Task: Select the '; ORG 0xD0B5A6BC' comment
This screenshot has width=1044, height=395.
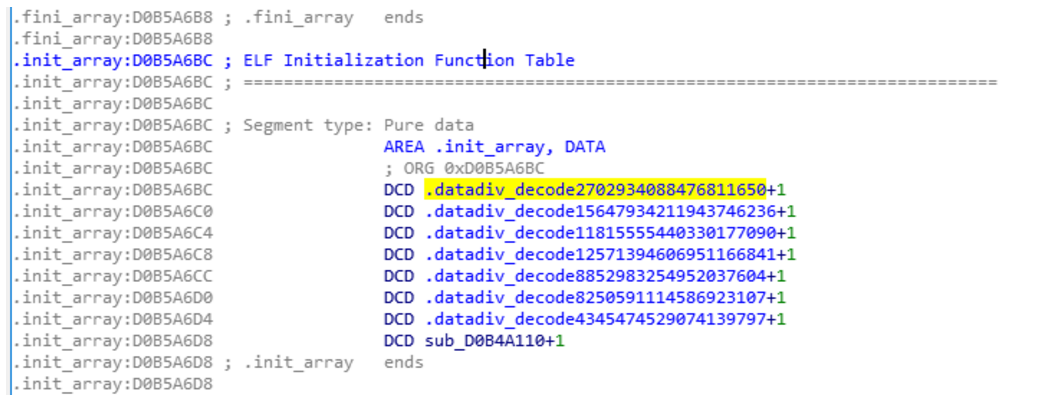Action: 464,169
